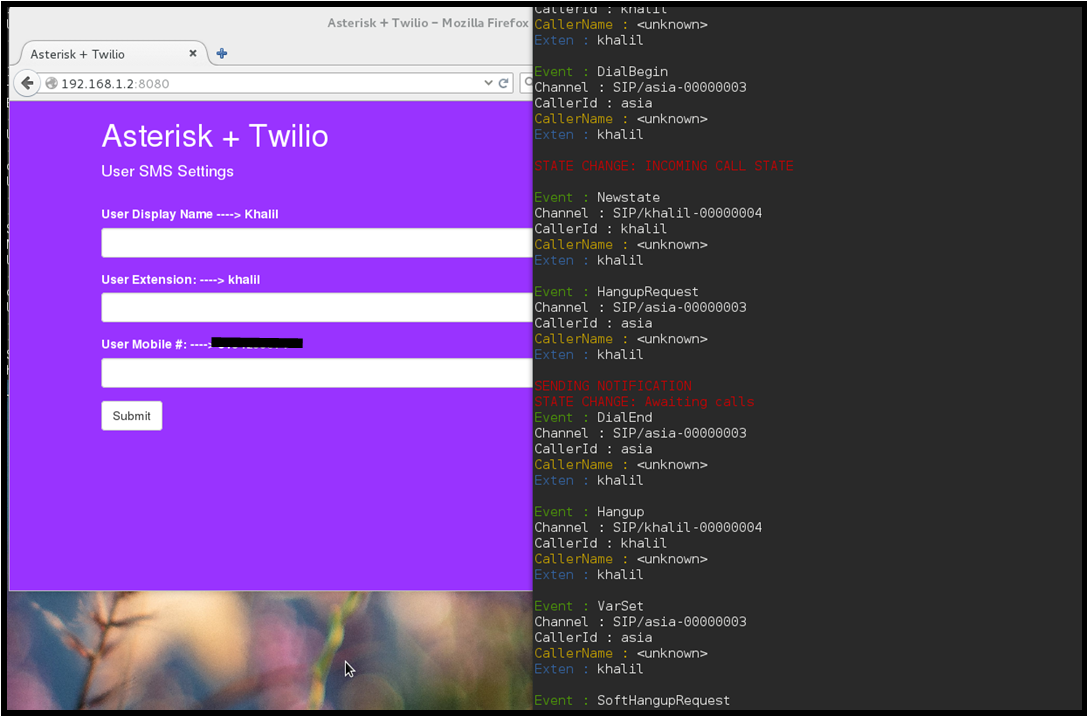Click the Submit button
Screen dimensions: 1087x716
(132, 416)
